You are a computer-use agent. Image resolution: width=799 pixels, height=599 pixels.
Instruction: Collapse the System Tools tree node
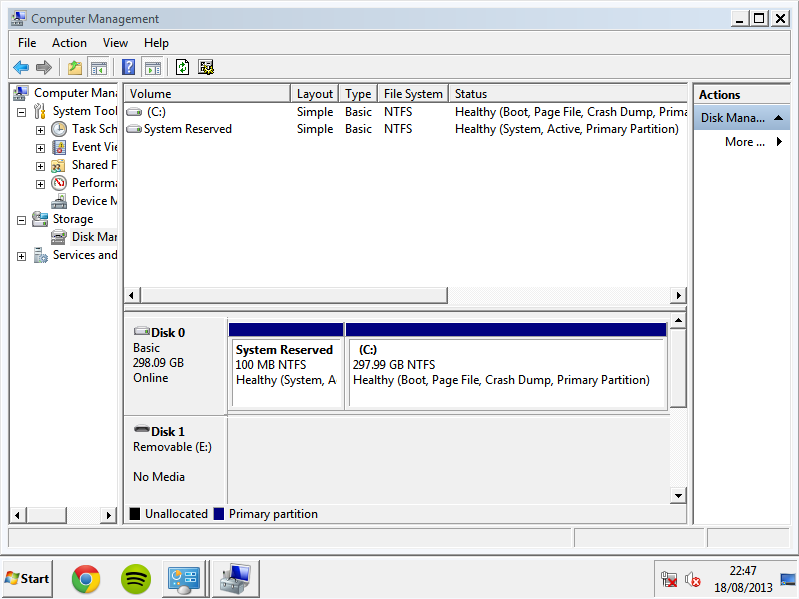coord(21,112)
